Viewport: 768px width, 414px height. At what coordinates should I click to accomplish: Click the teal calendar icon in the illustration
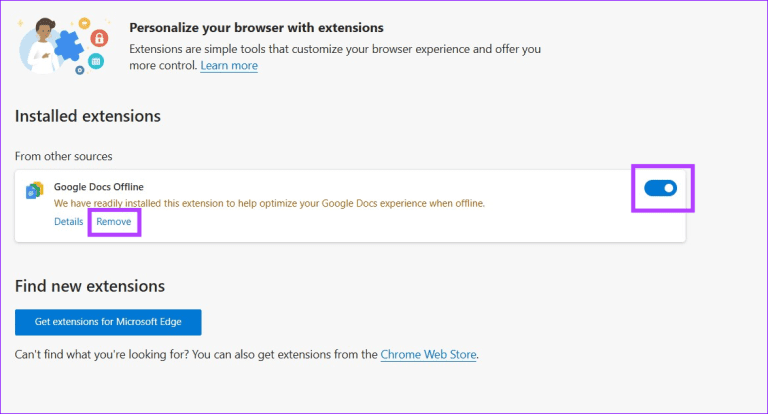tap(96, 61)
